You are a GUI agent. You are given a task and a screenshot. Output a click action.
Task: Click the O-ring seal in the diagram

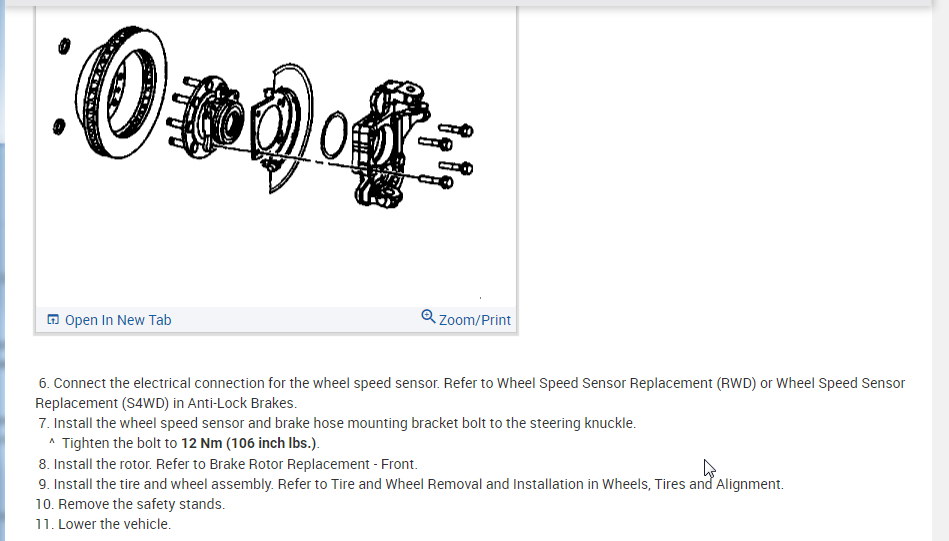tap(333, 134)
